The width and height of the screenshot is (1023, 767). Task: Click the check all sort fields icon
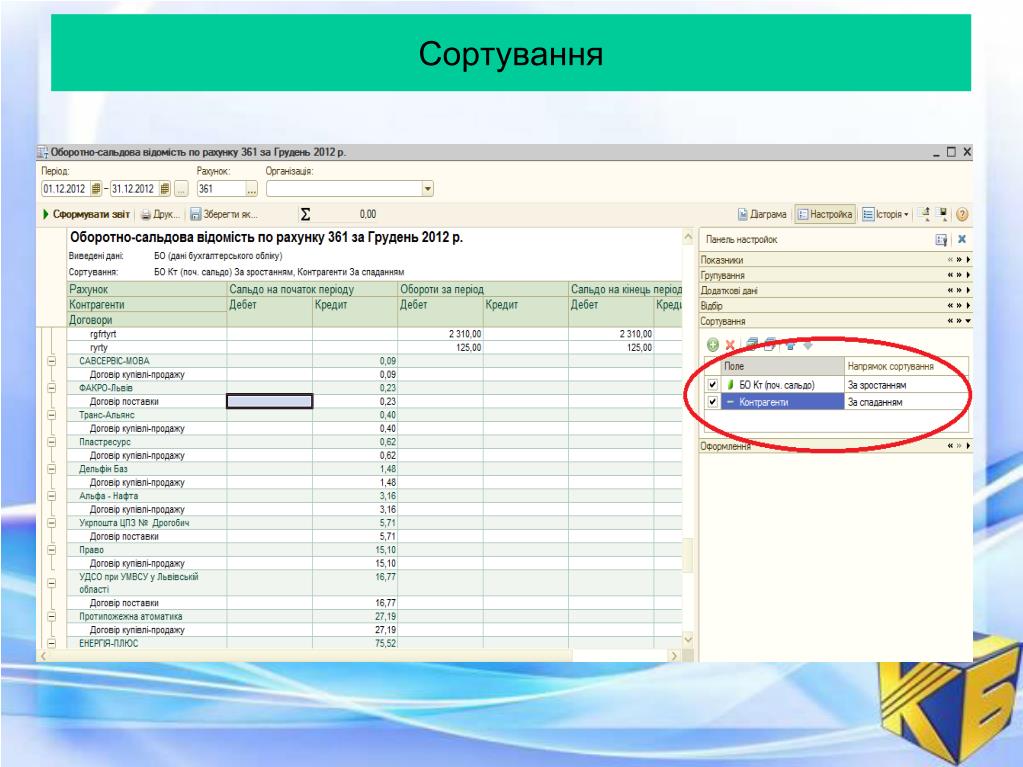(x=752, y=344)
